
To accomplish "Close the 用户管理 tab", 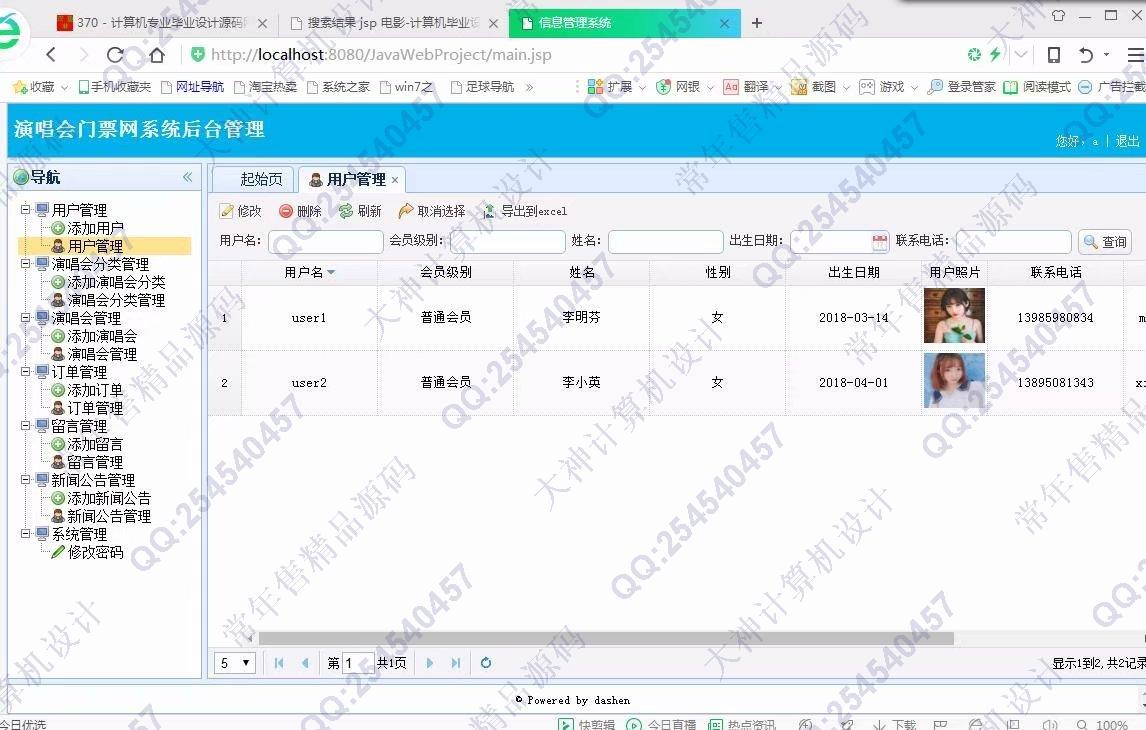I will tap(395, 180).
